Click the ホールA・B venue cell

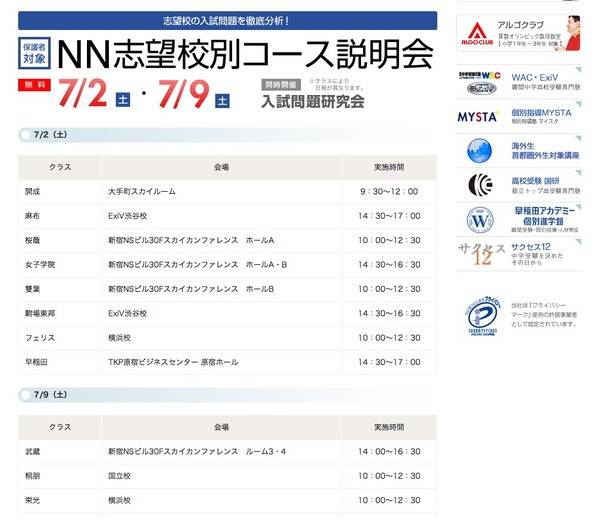click(222, 265)
